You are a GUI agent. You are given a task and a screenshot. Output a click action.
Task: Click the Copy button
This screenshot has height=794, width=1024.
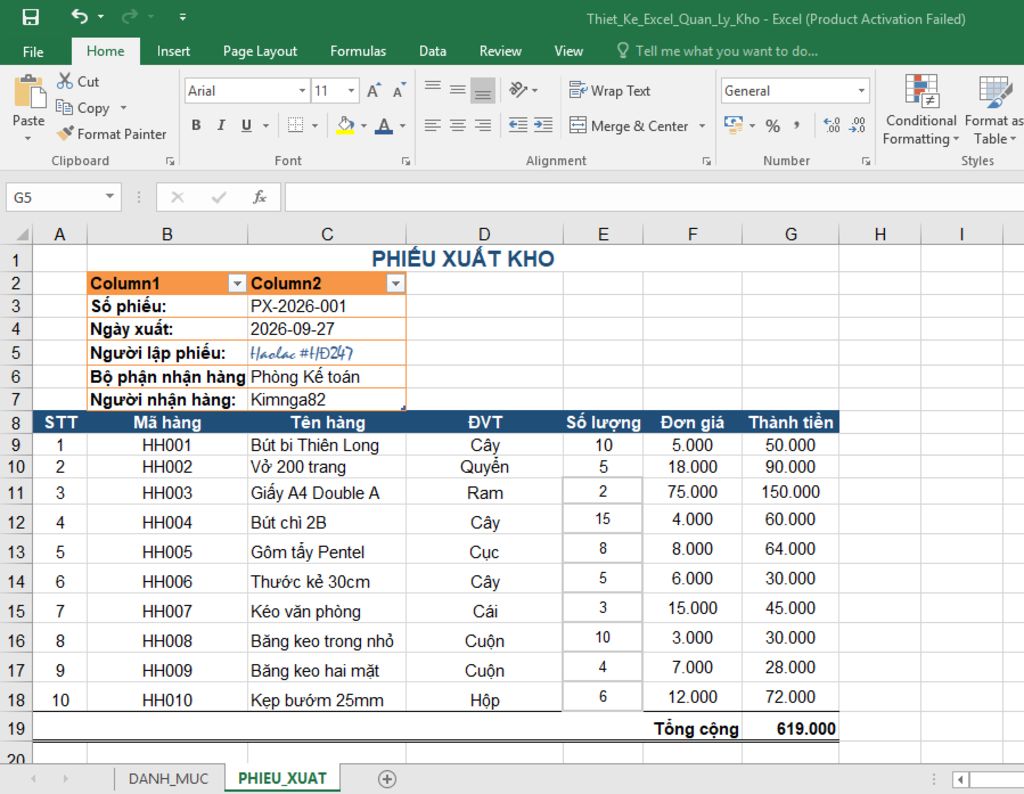[82, 108]
